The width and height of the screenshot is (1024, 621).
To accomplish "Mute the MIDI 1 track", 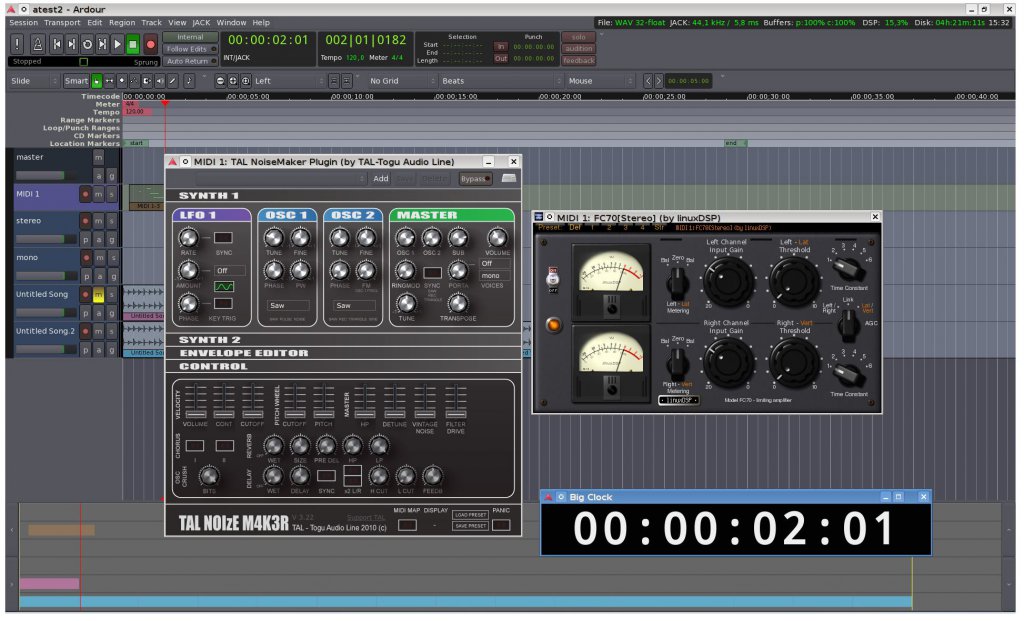I will click(x=98, y=195).
